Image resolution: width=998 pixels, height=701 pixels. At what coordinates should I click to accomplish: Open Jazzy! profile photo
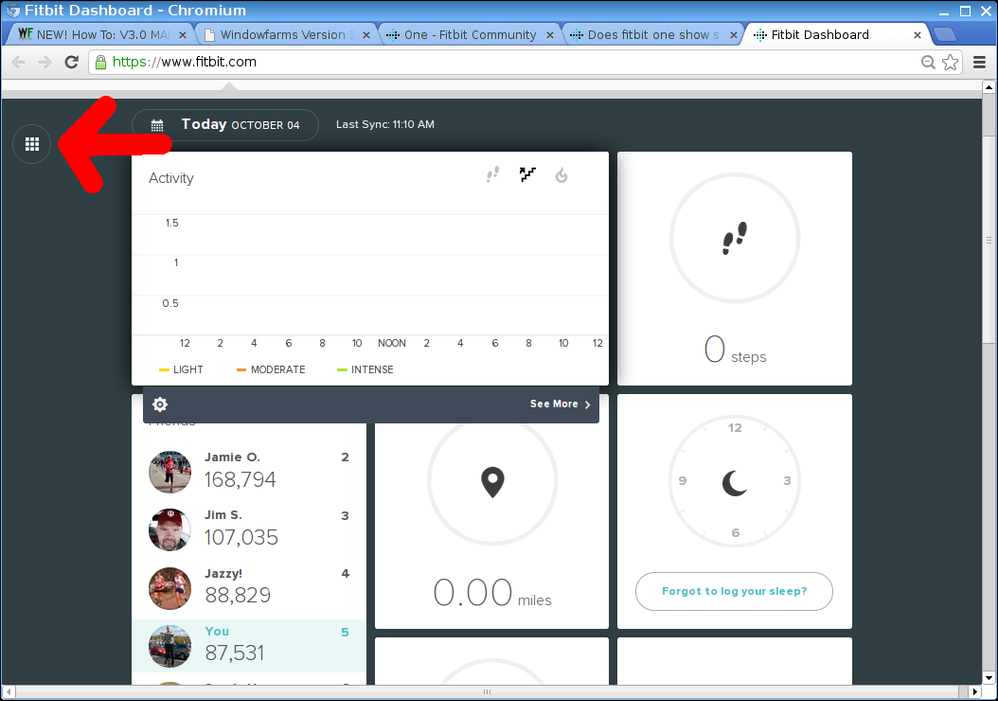(170, 588)
